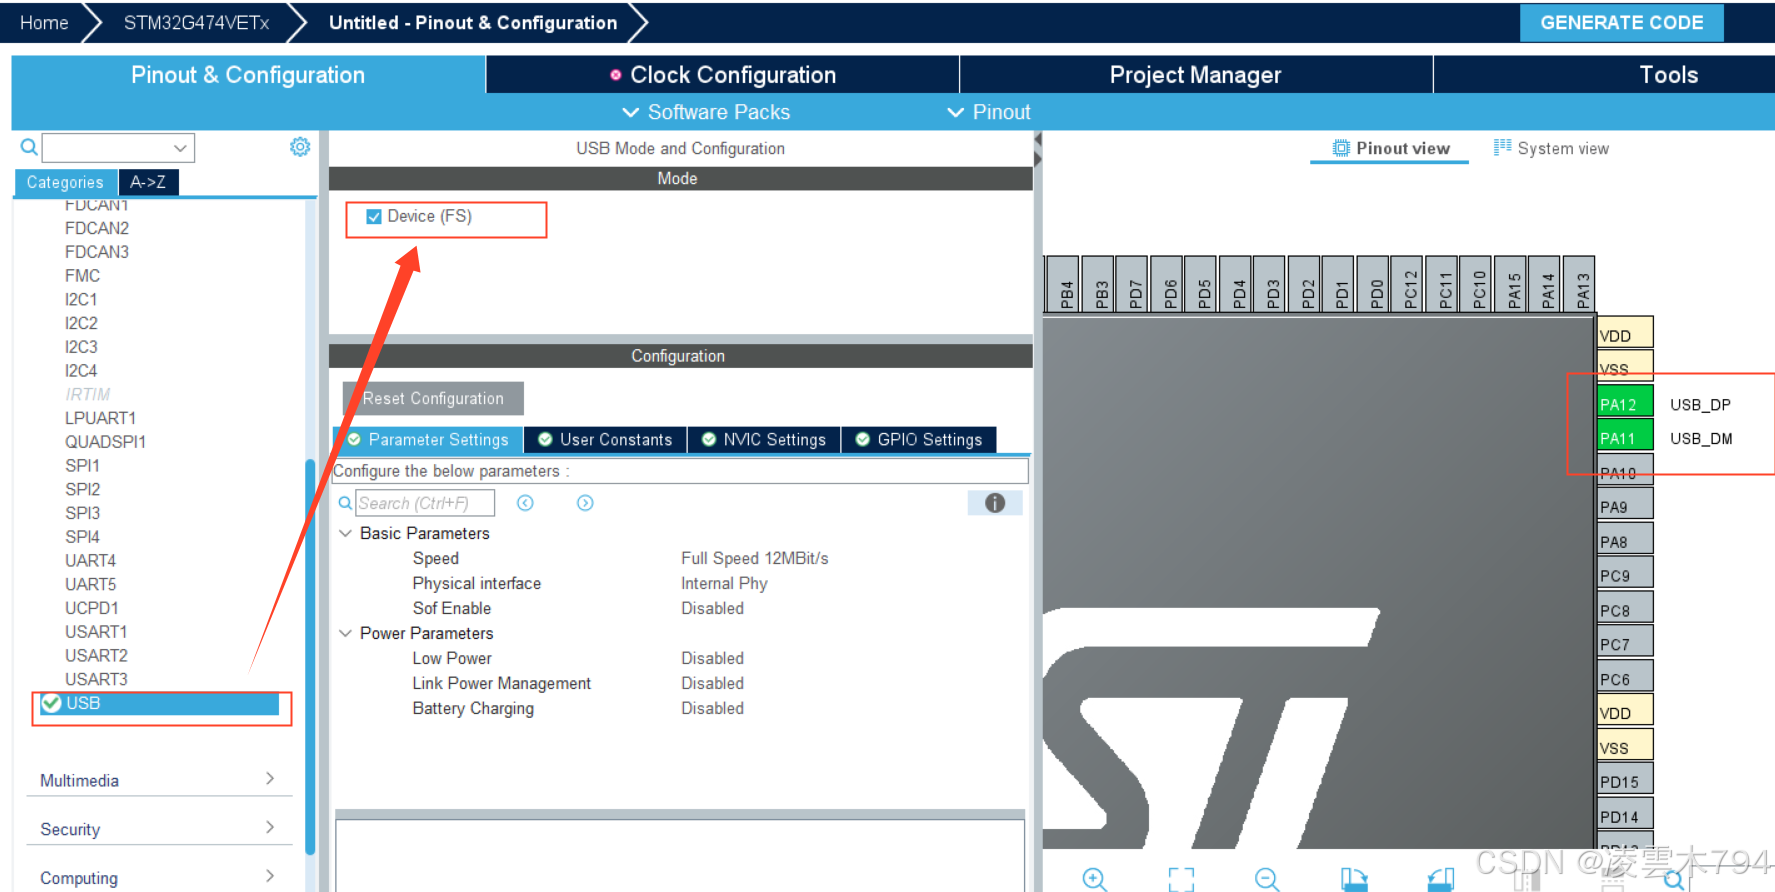
Task: Click Reset Configuration button
Action: [x=433, y=398]
